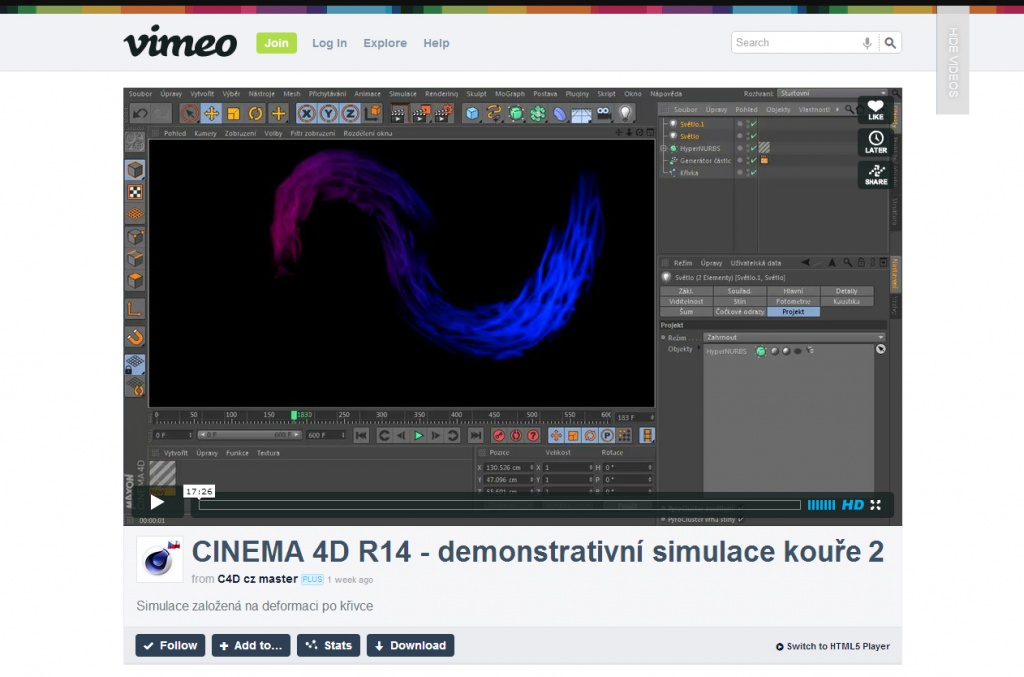Open the Share overlay button

[875, 174]
